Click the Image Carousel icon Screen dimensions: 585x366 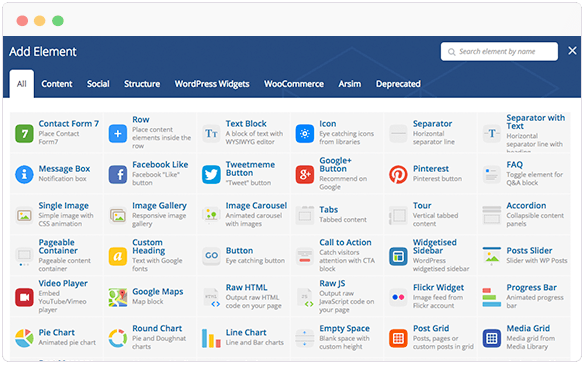212,215
